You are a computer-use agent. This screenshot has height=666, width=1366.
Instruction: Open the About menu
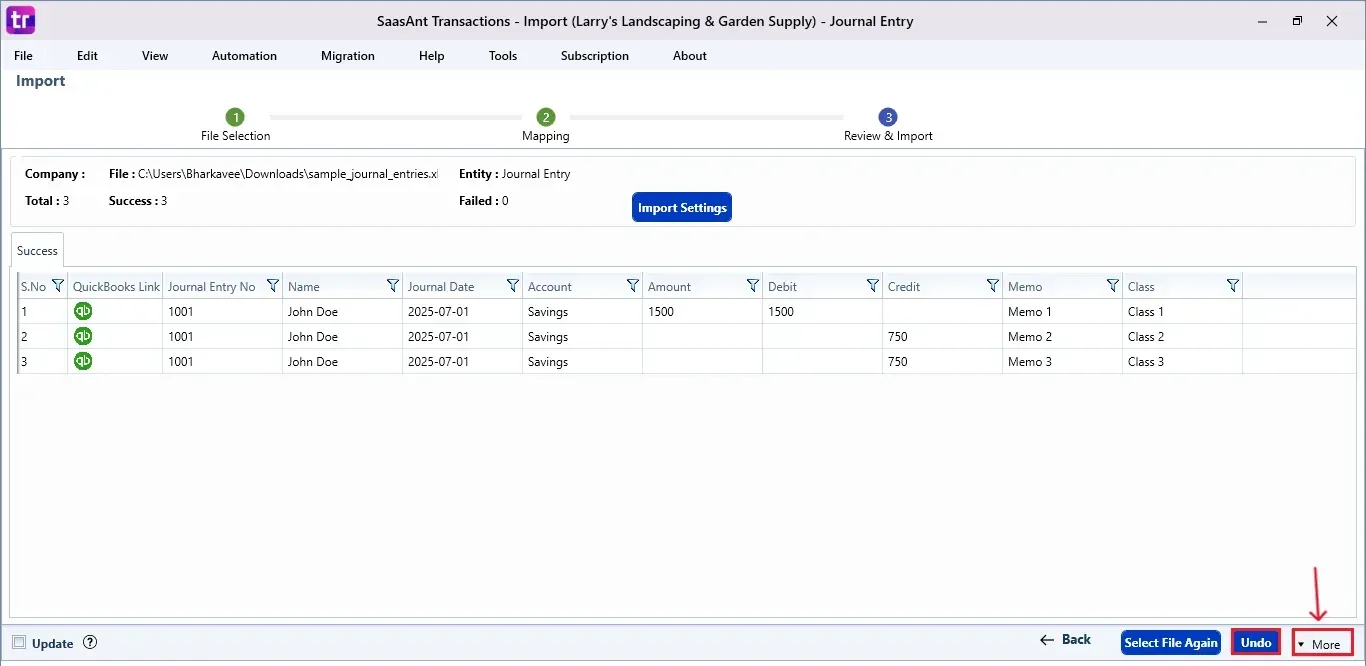690,56
